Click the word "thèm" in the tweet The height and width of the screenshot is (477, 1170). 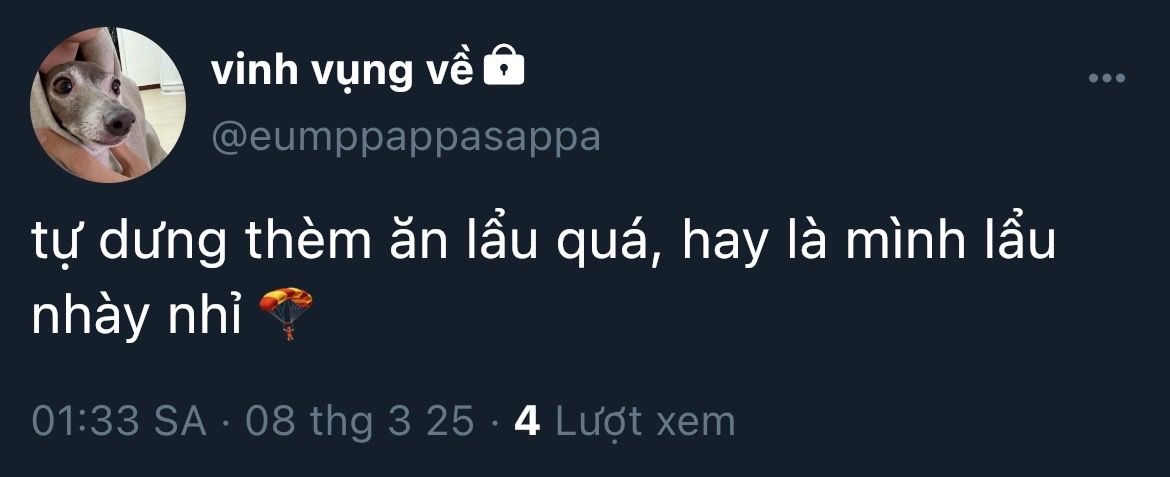coord(307,241)
